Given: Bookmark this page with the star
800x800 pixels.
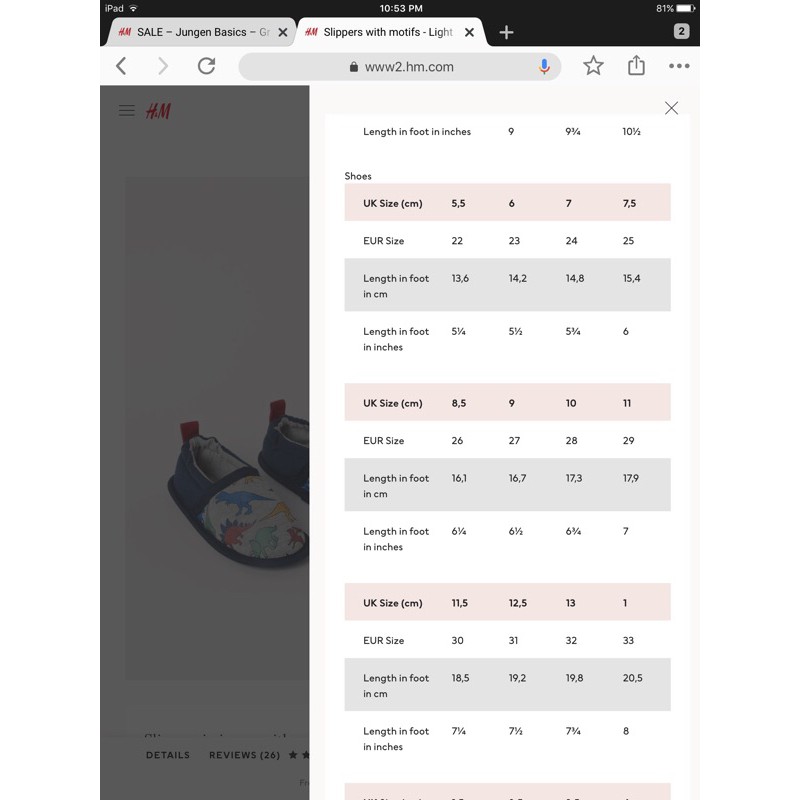Looking at the screenshot, I should click(x=593, y=66).
